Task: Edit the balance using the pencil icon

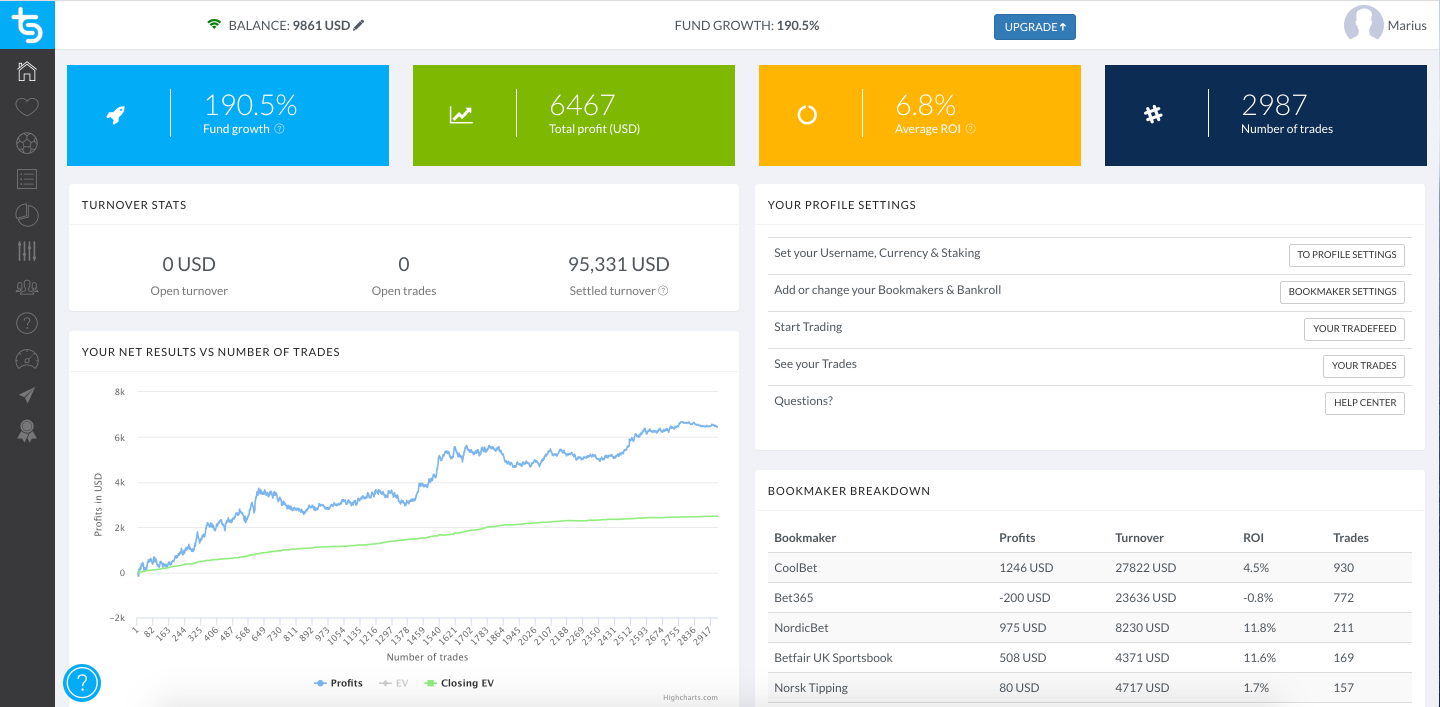Action: click(358, 26)
